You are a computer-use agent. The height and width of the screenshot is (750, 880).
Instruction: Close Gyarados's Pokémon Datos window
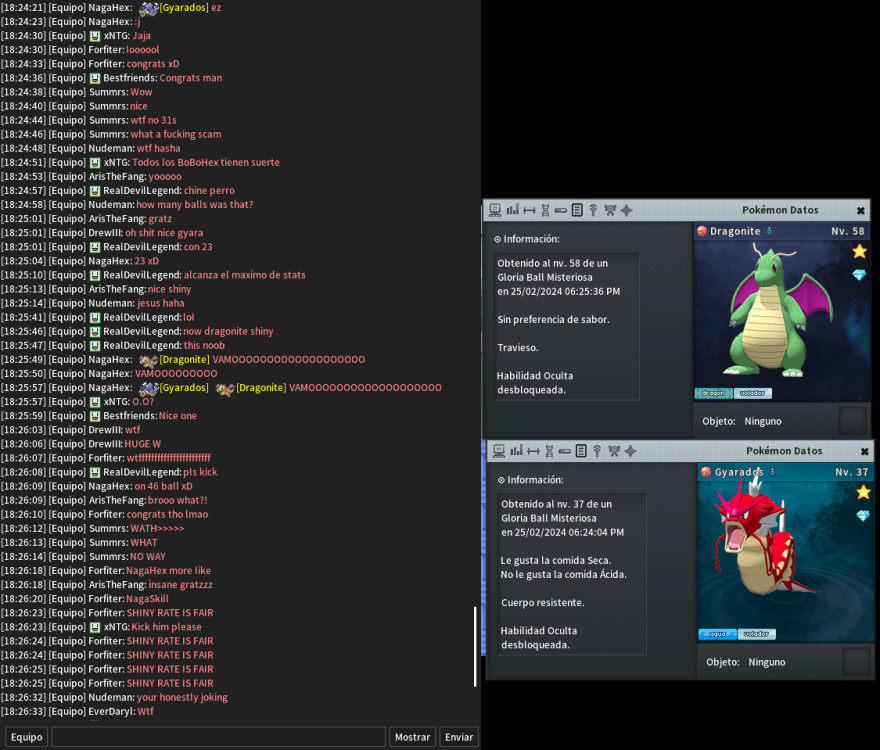pyautogui.click(x=864, y=451)
